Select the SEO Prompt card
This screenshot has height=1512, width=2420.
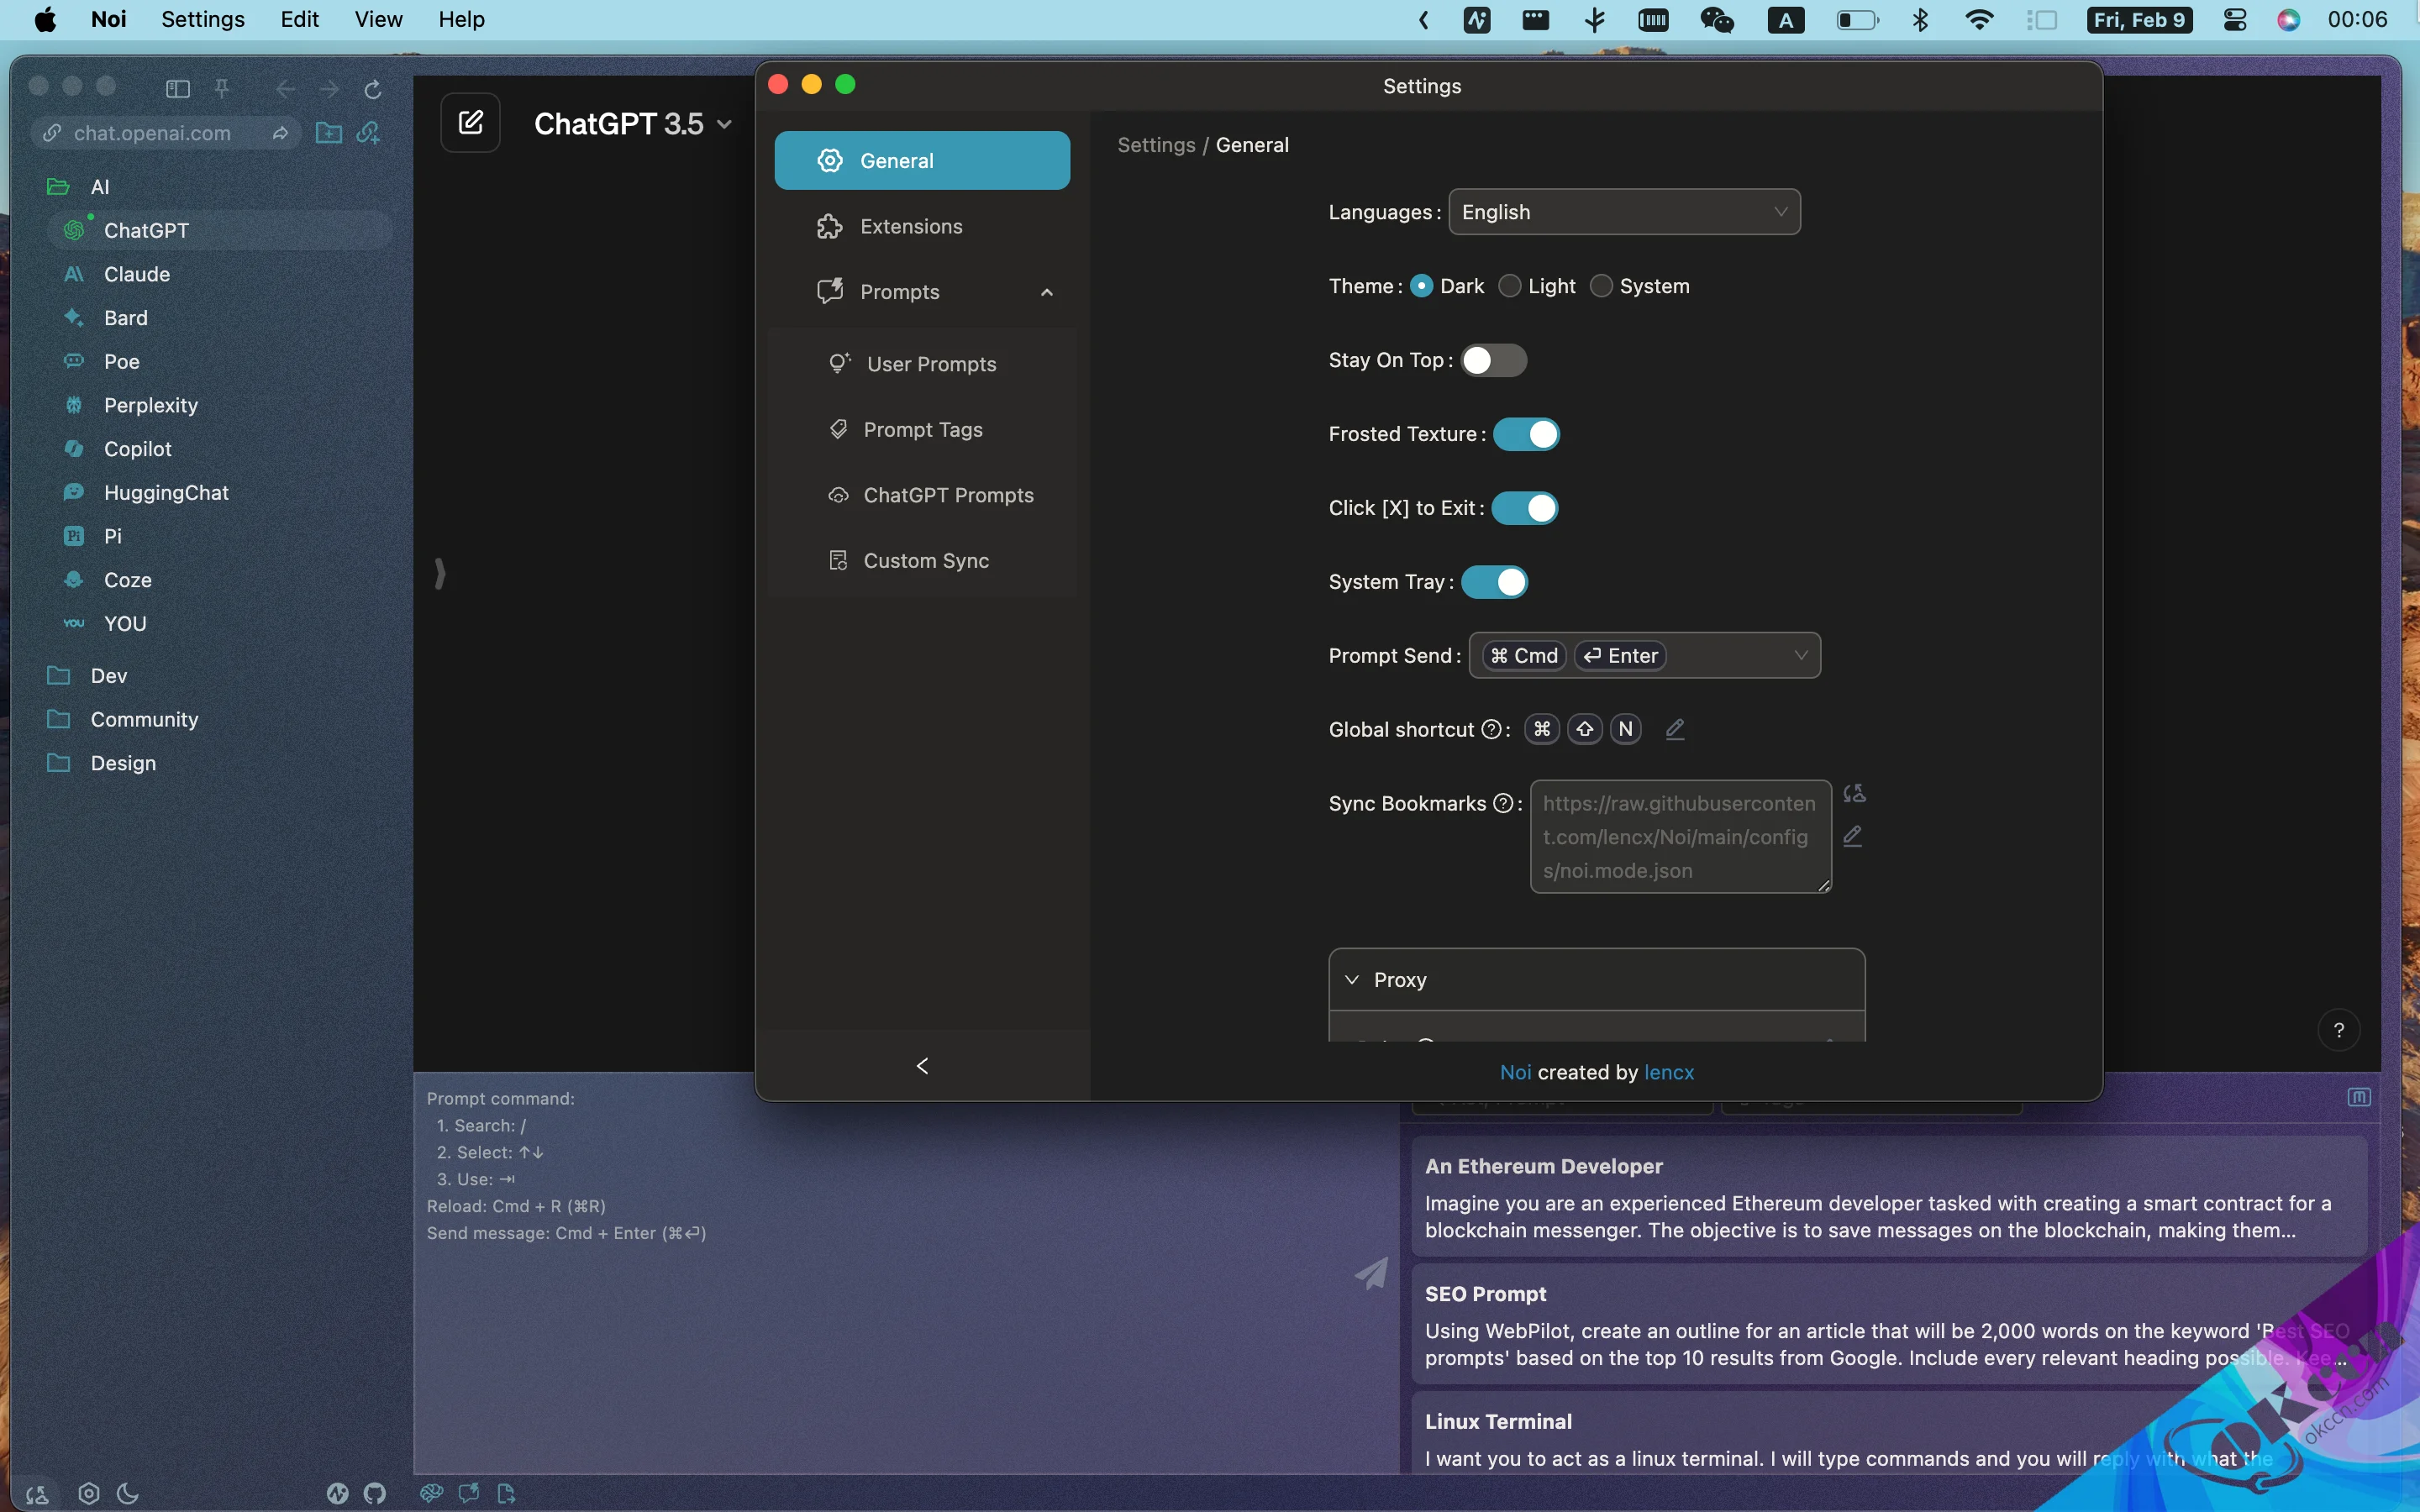coord(1888,1325)
